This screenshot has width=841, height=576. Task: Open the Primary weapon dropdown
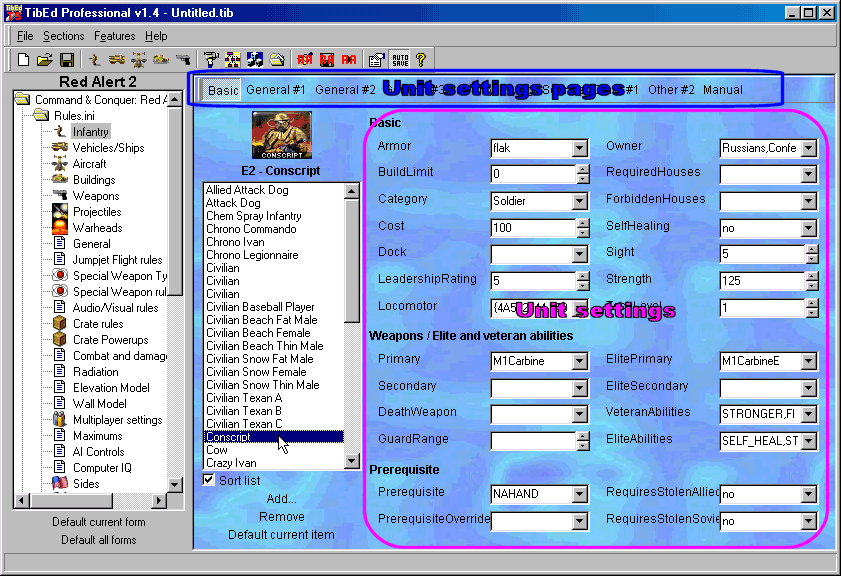coord(580,361)
